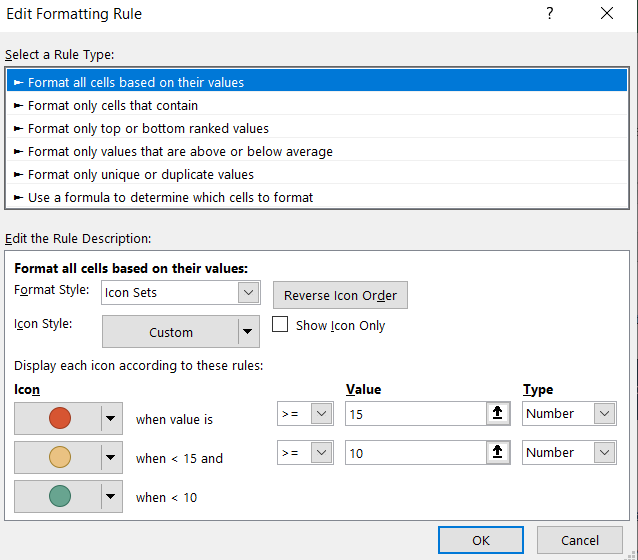Open the Format Style dropdown
638x560 pixels.
point(249,293)
